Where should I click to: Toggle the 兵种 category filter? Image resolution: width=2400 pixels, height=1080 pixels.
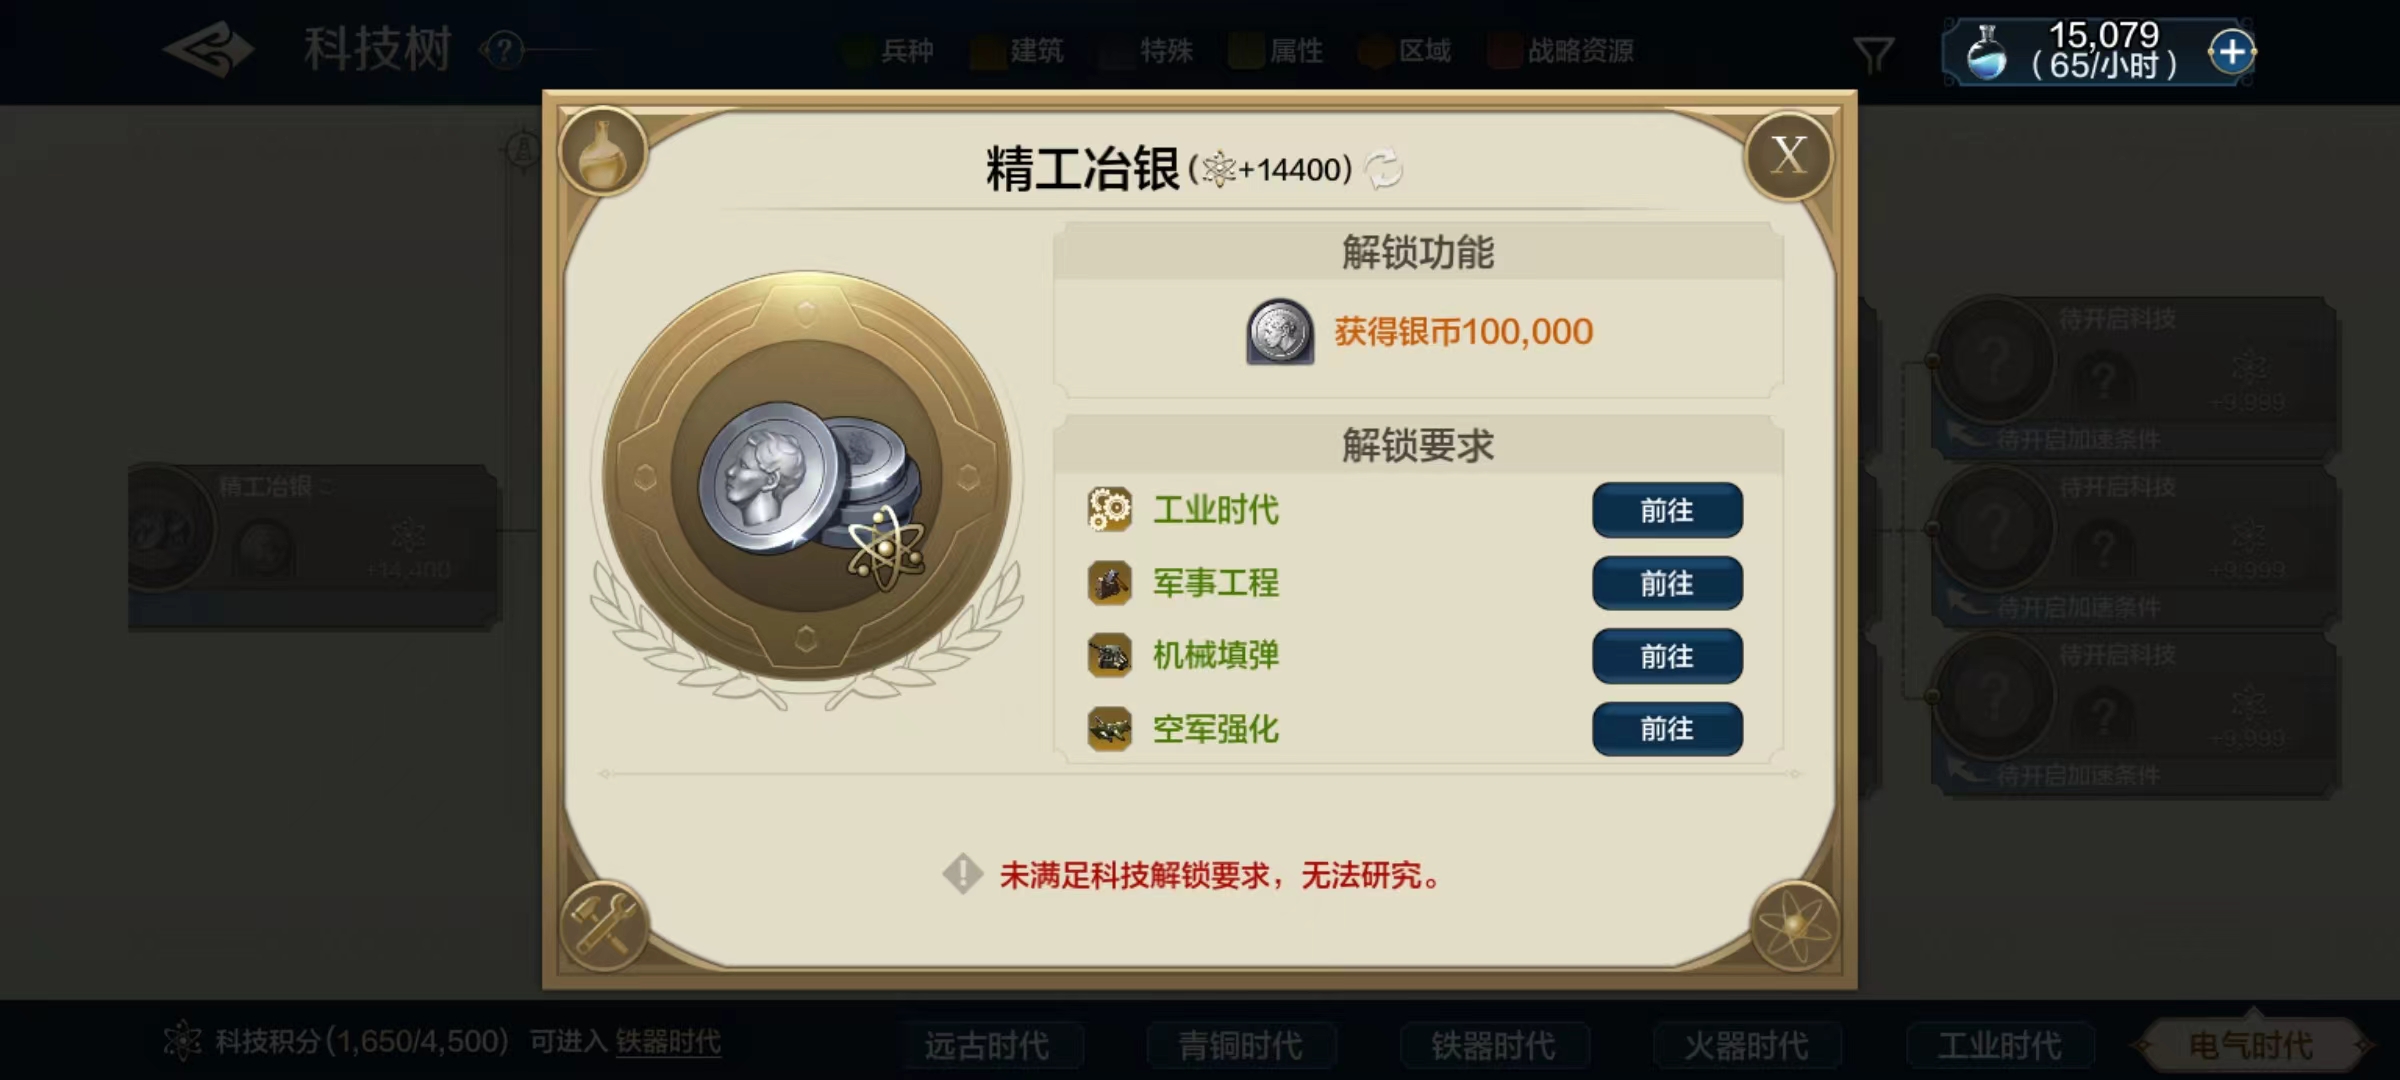(889, 51)
